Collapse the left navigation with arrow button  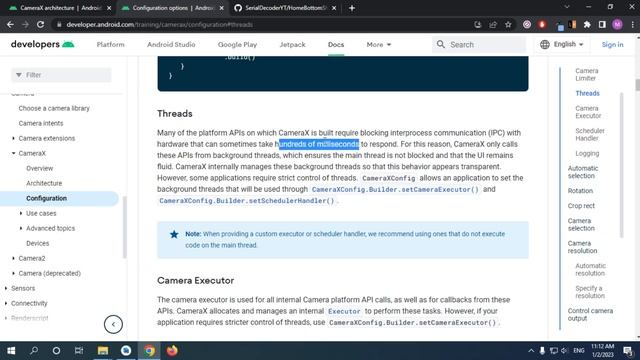pos(113,324)
